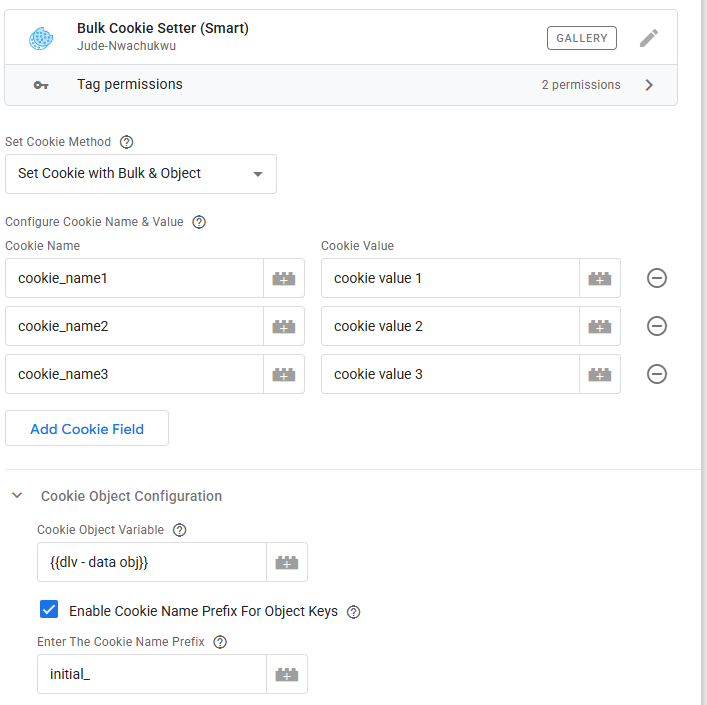Screen dimensions: 707x705
Task: Insert variable for Cookie Object Variable field
Action: [287, 563]
